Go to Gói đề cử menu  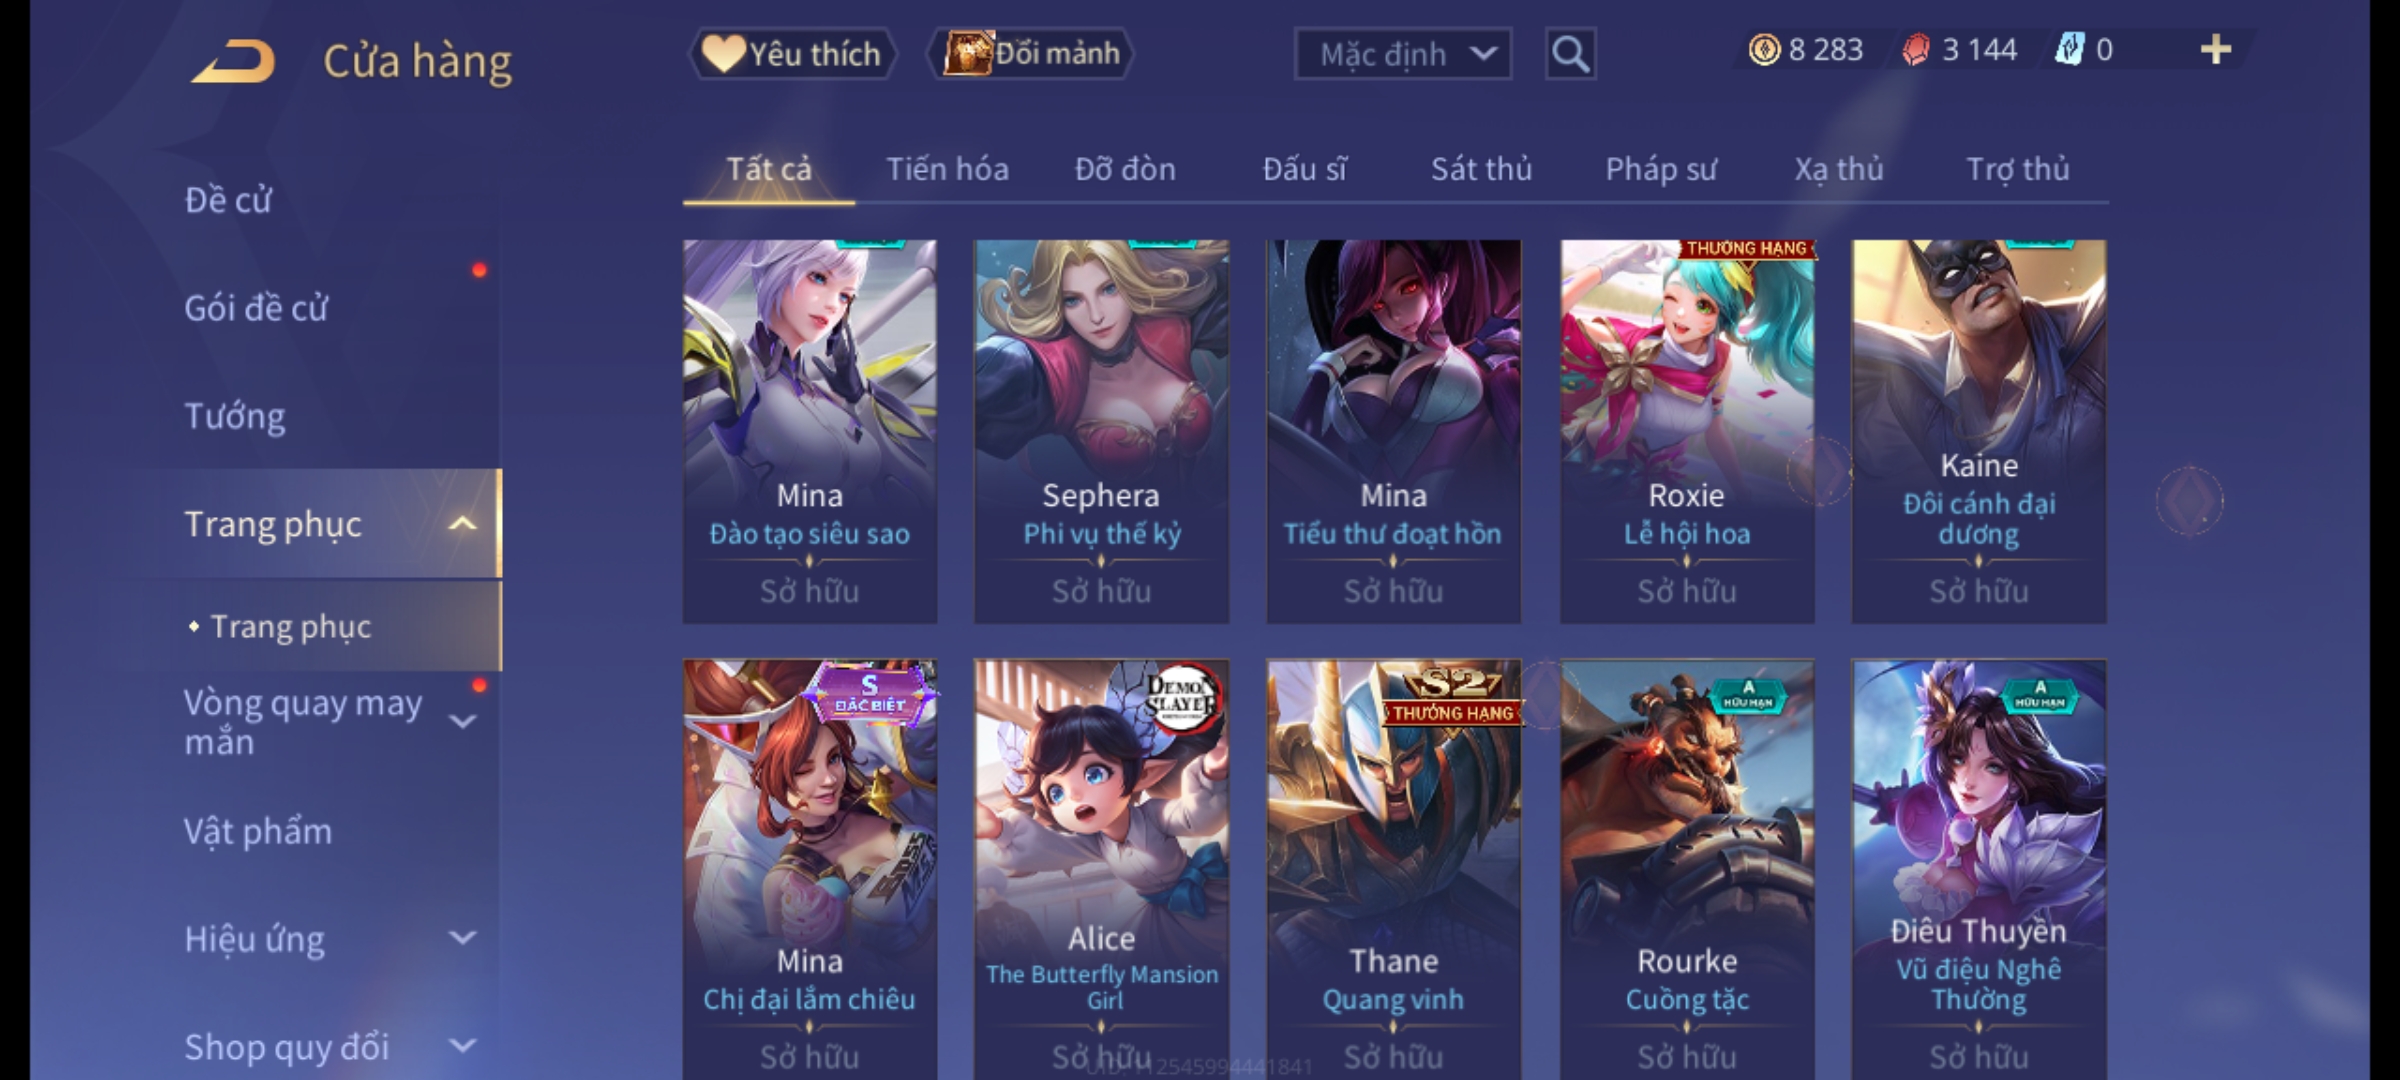256,308
